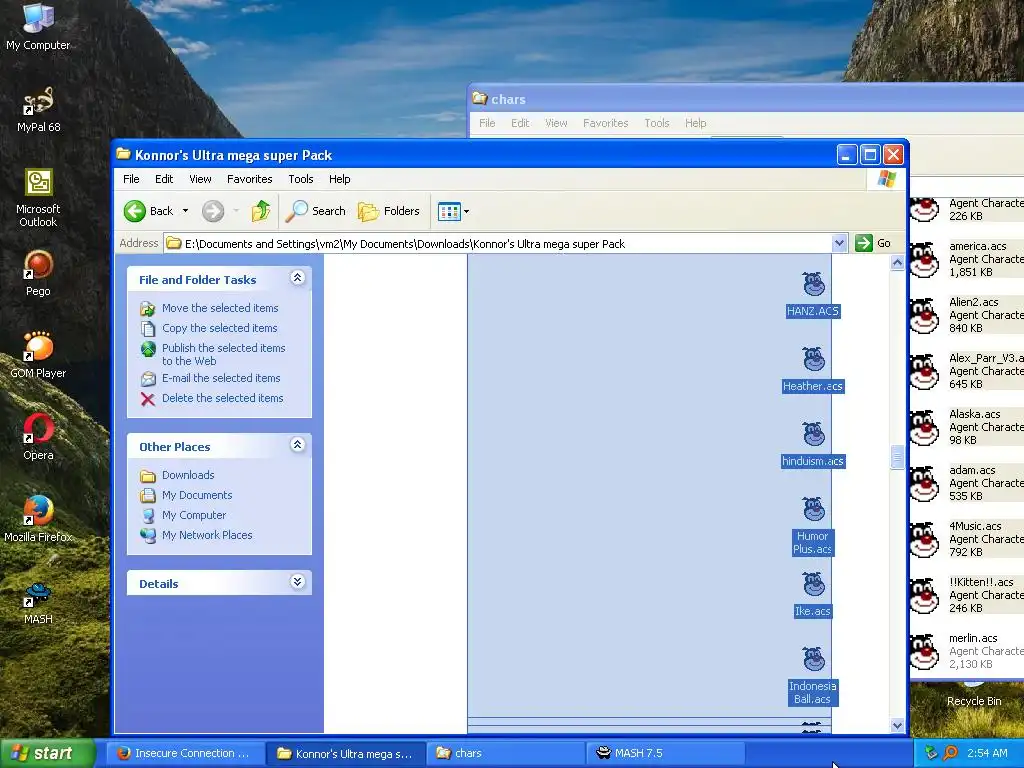The height and width of the screenshot is (768, 1024).
Task: Select MASH desktop shortcut
Action: (38, 602)
